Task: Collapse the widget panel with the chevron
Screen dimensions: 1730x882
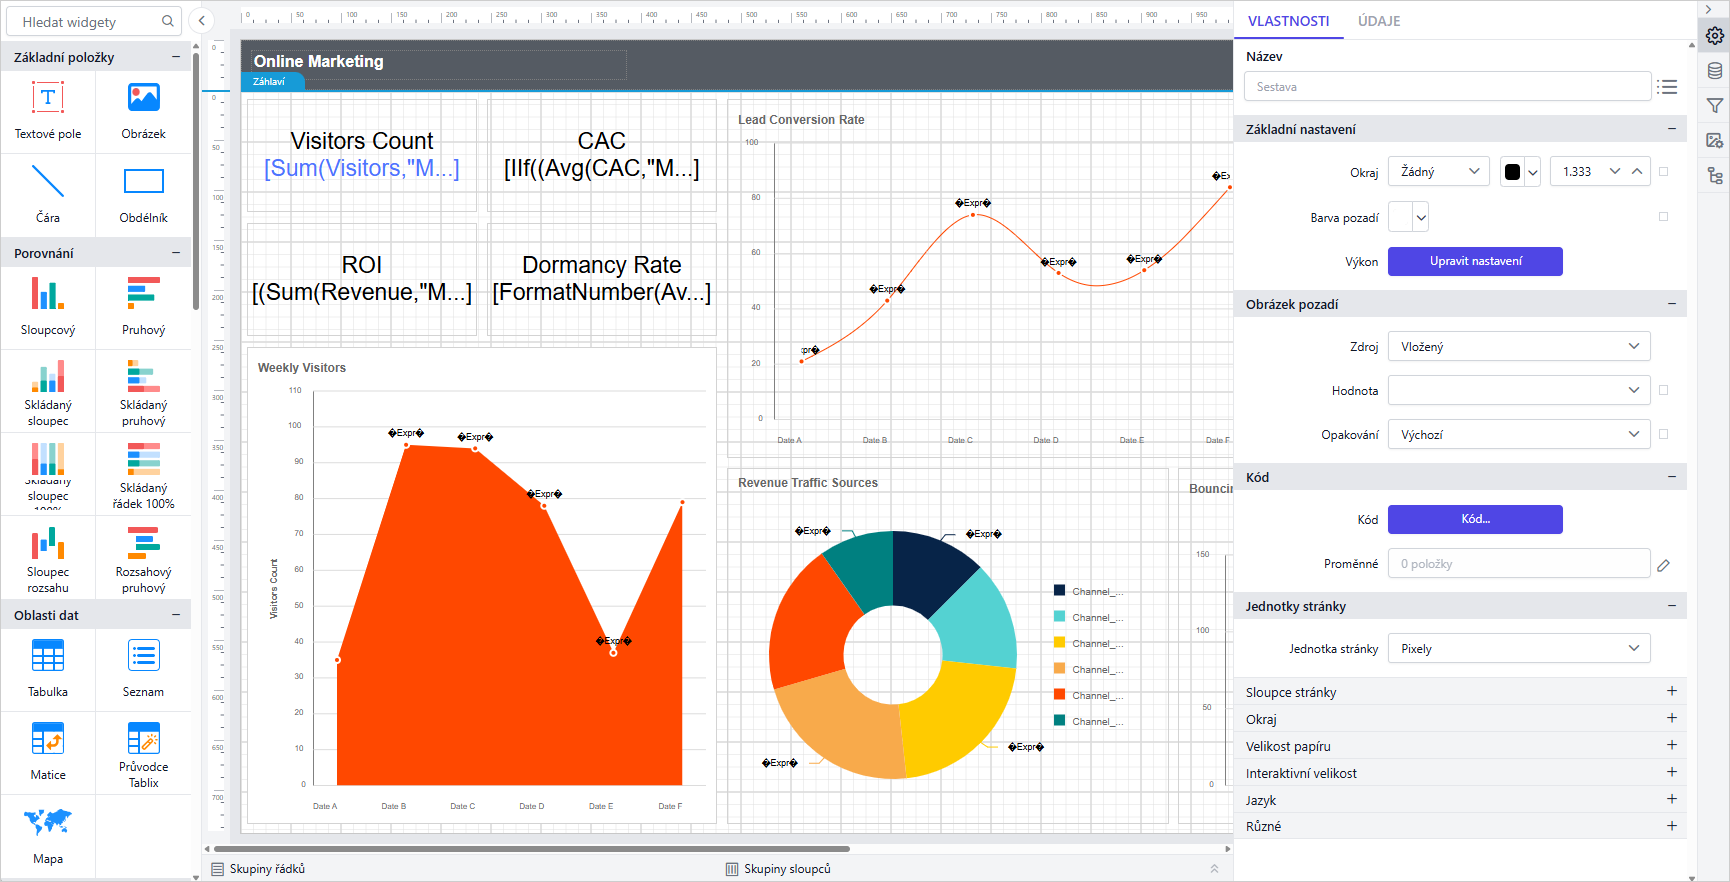Action: point(201,21)
